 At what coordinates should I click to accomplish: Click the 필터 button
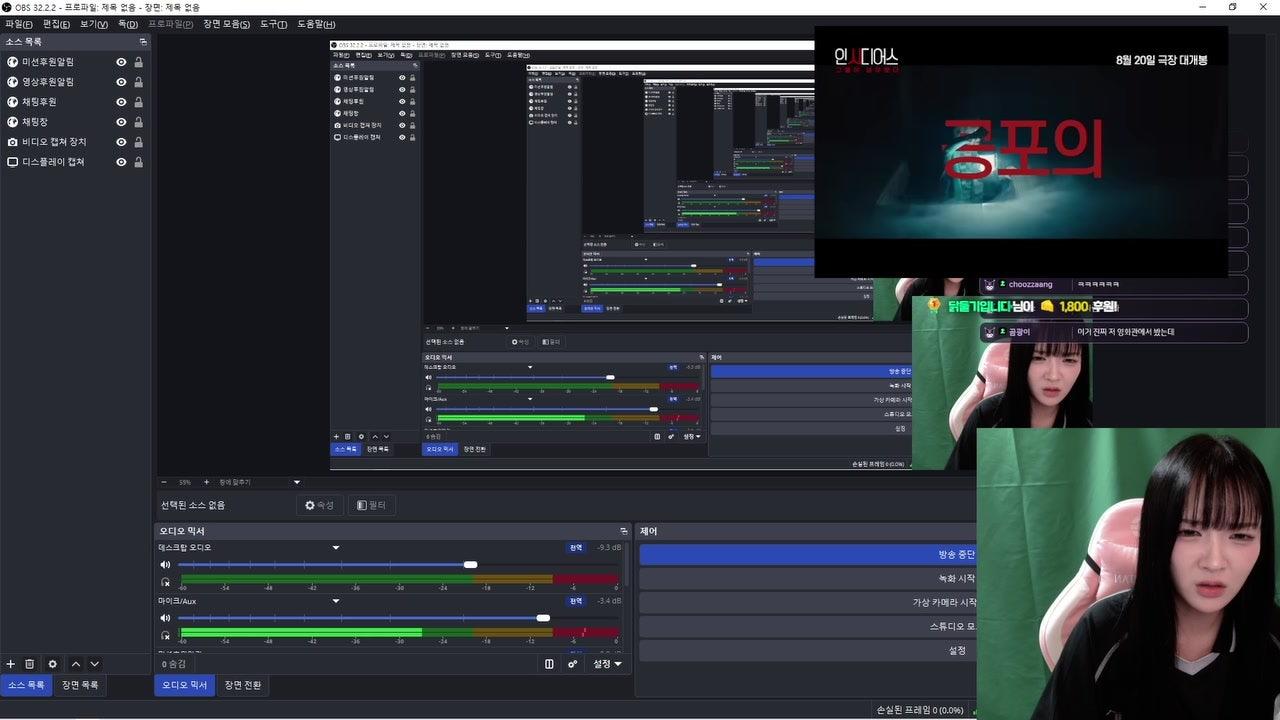(372, 505)
